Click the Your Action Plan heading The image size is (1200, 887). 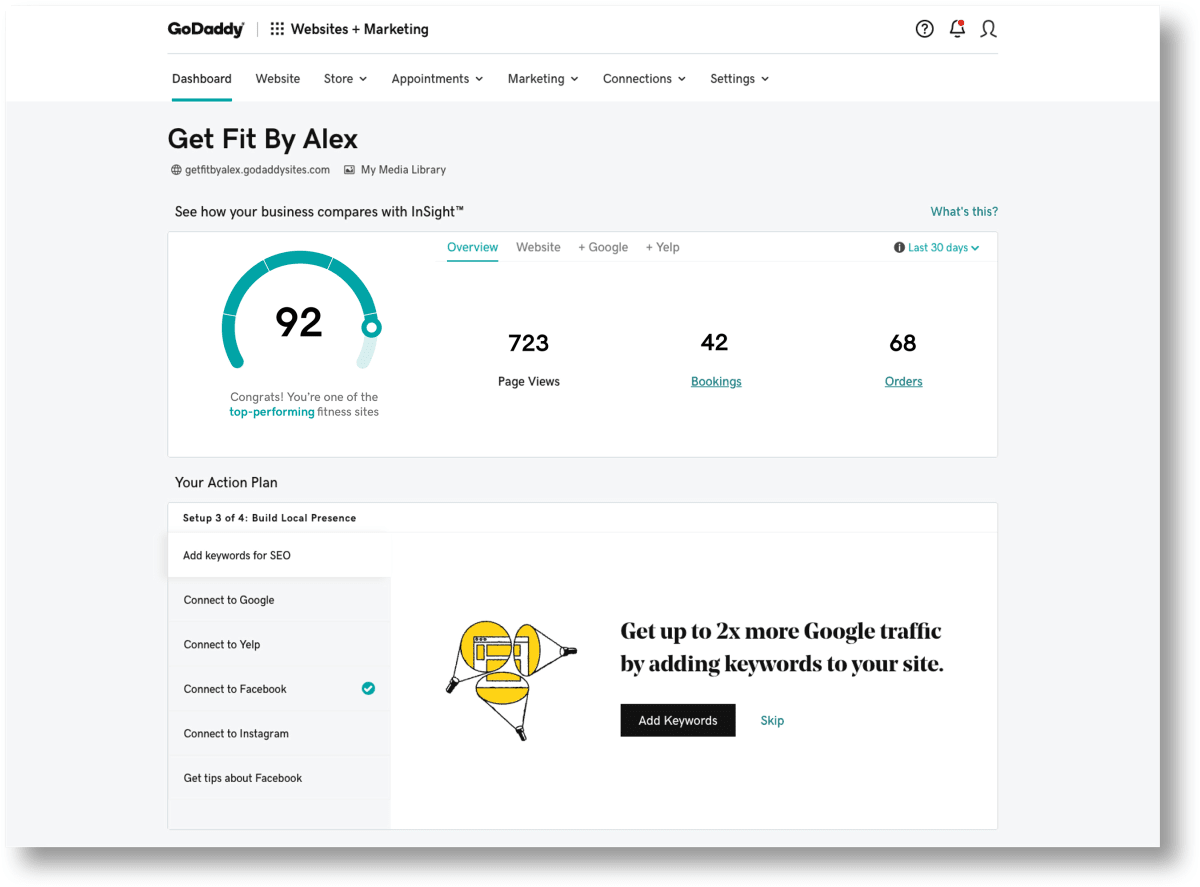click(226, 482)
